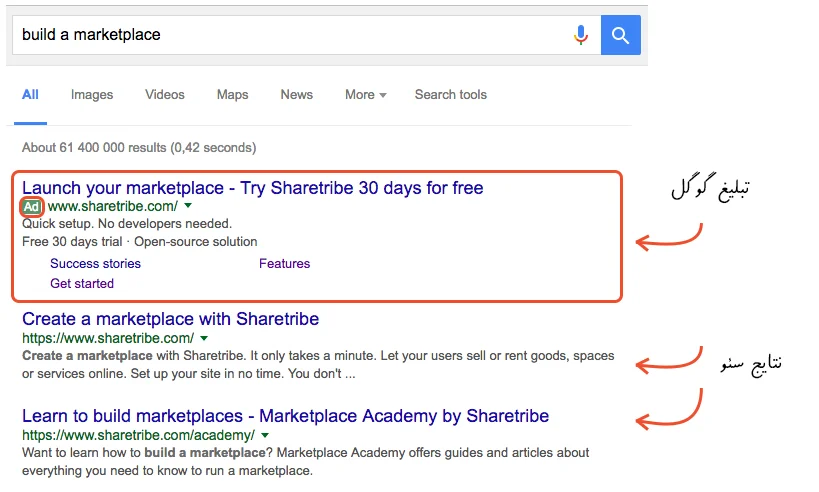Screen dimensions: 819x492
Task: Open the Maps tab
Action: click(x=233, y=95)
